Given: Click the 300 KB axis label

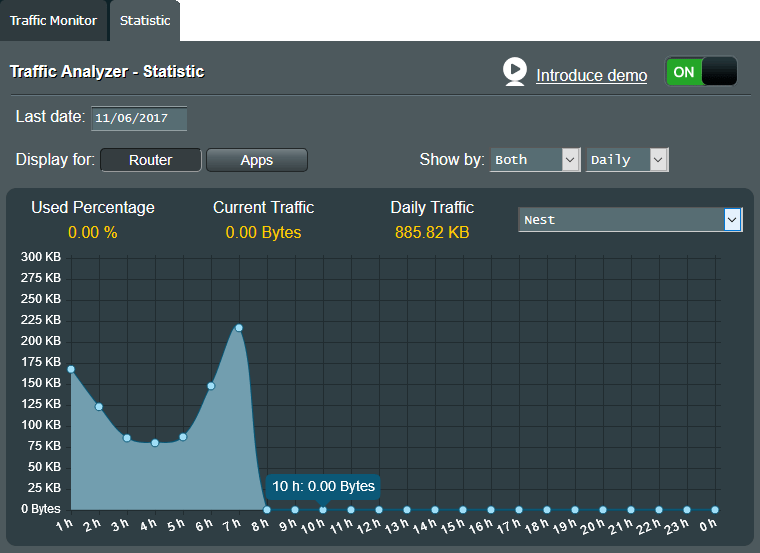Looking at the screenshot, I should [x=41, y=257].
